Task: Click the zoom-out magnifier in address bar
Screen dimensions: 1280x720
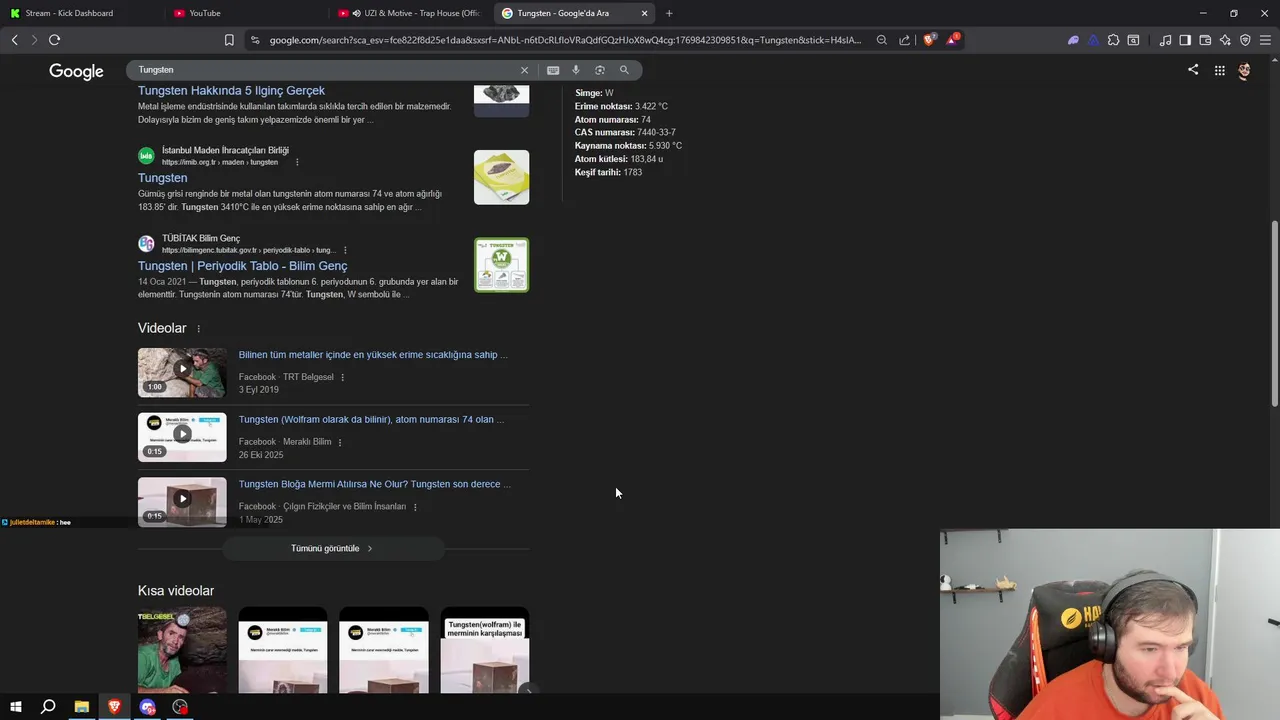Action: tap(881, 40)
